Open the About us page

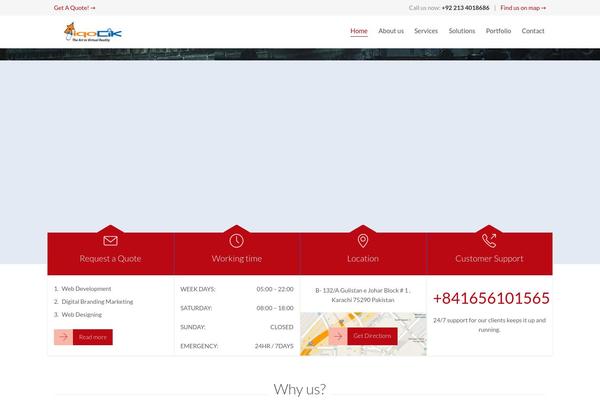pos(391,31)
